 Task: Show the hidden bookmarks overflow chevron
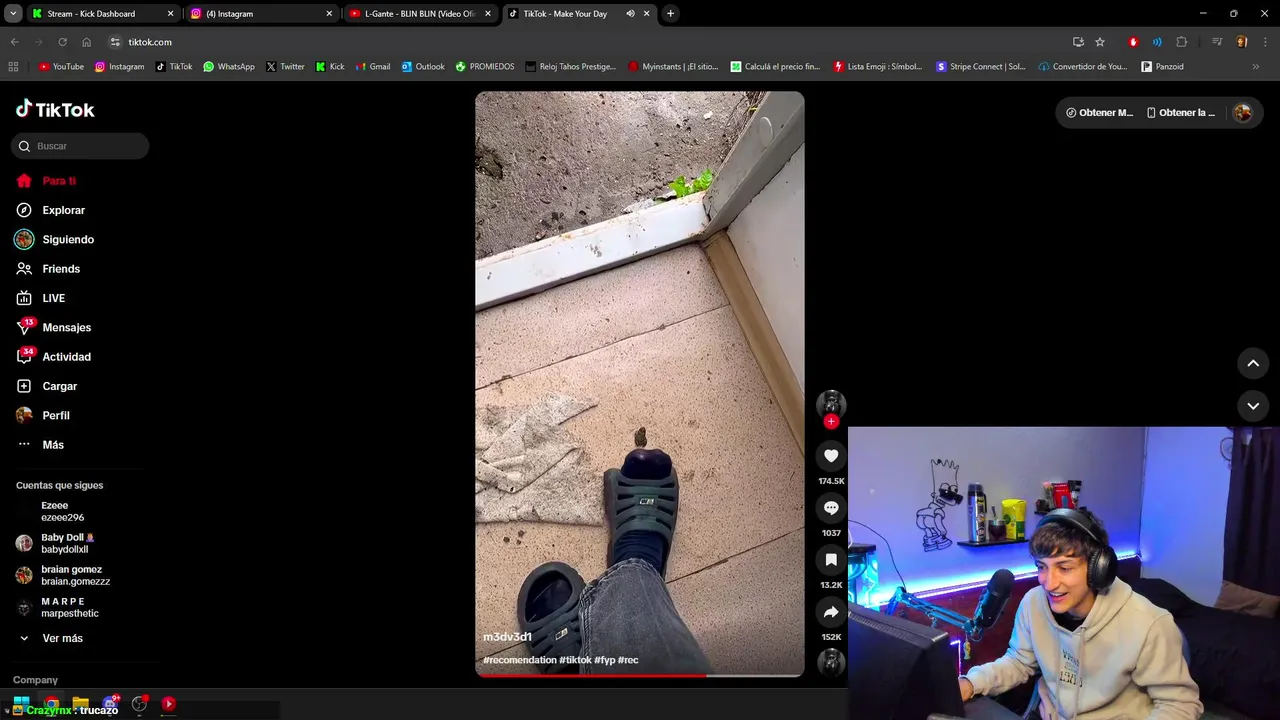coord(1256,67)
